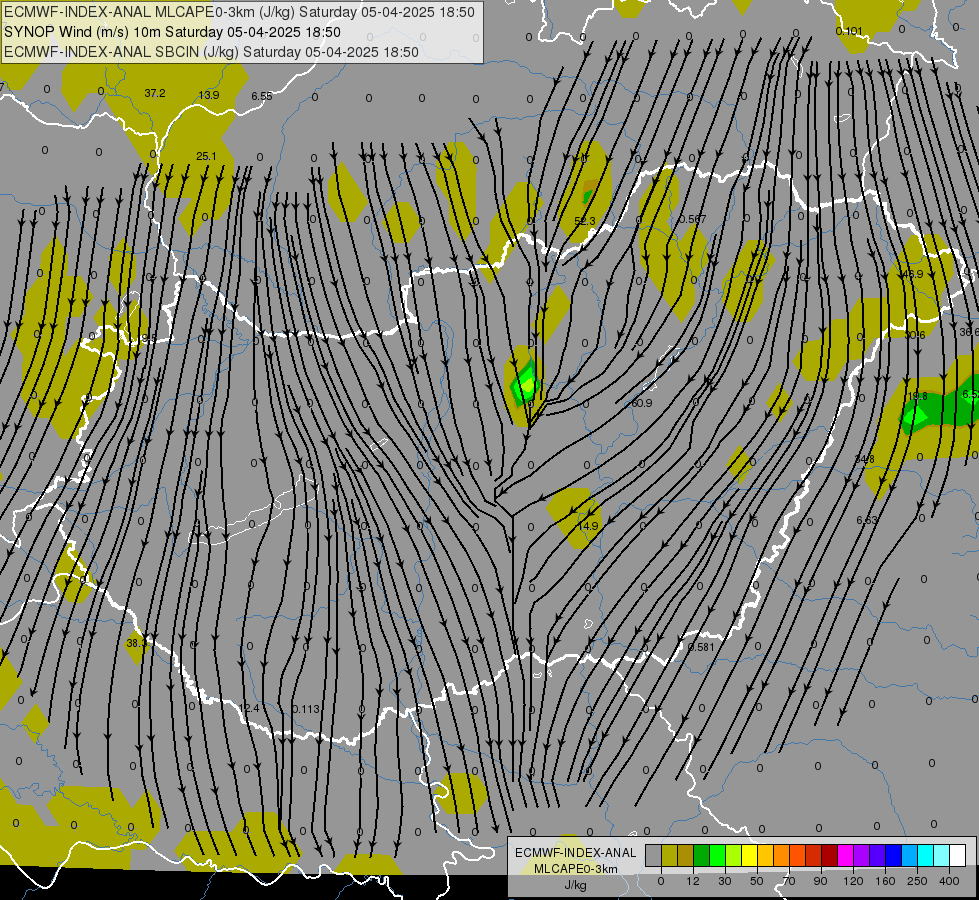This screenshot has height=900, width=979.
Task: Click the legend tick label 12
Action: pos(693,881)
